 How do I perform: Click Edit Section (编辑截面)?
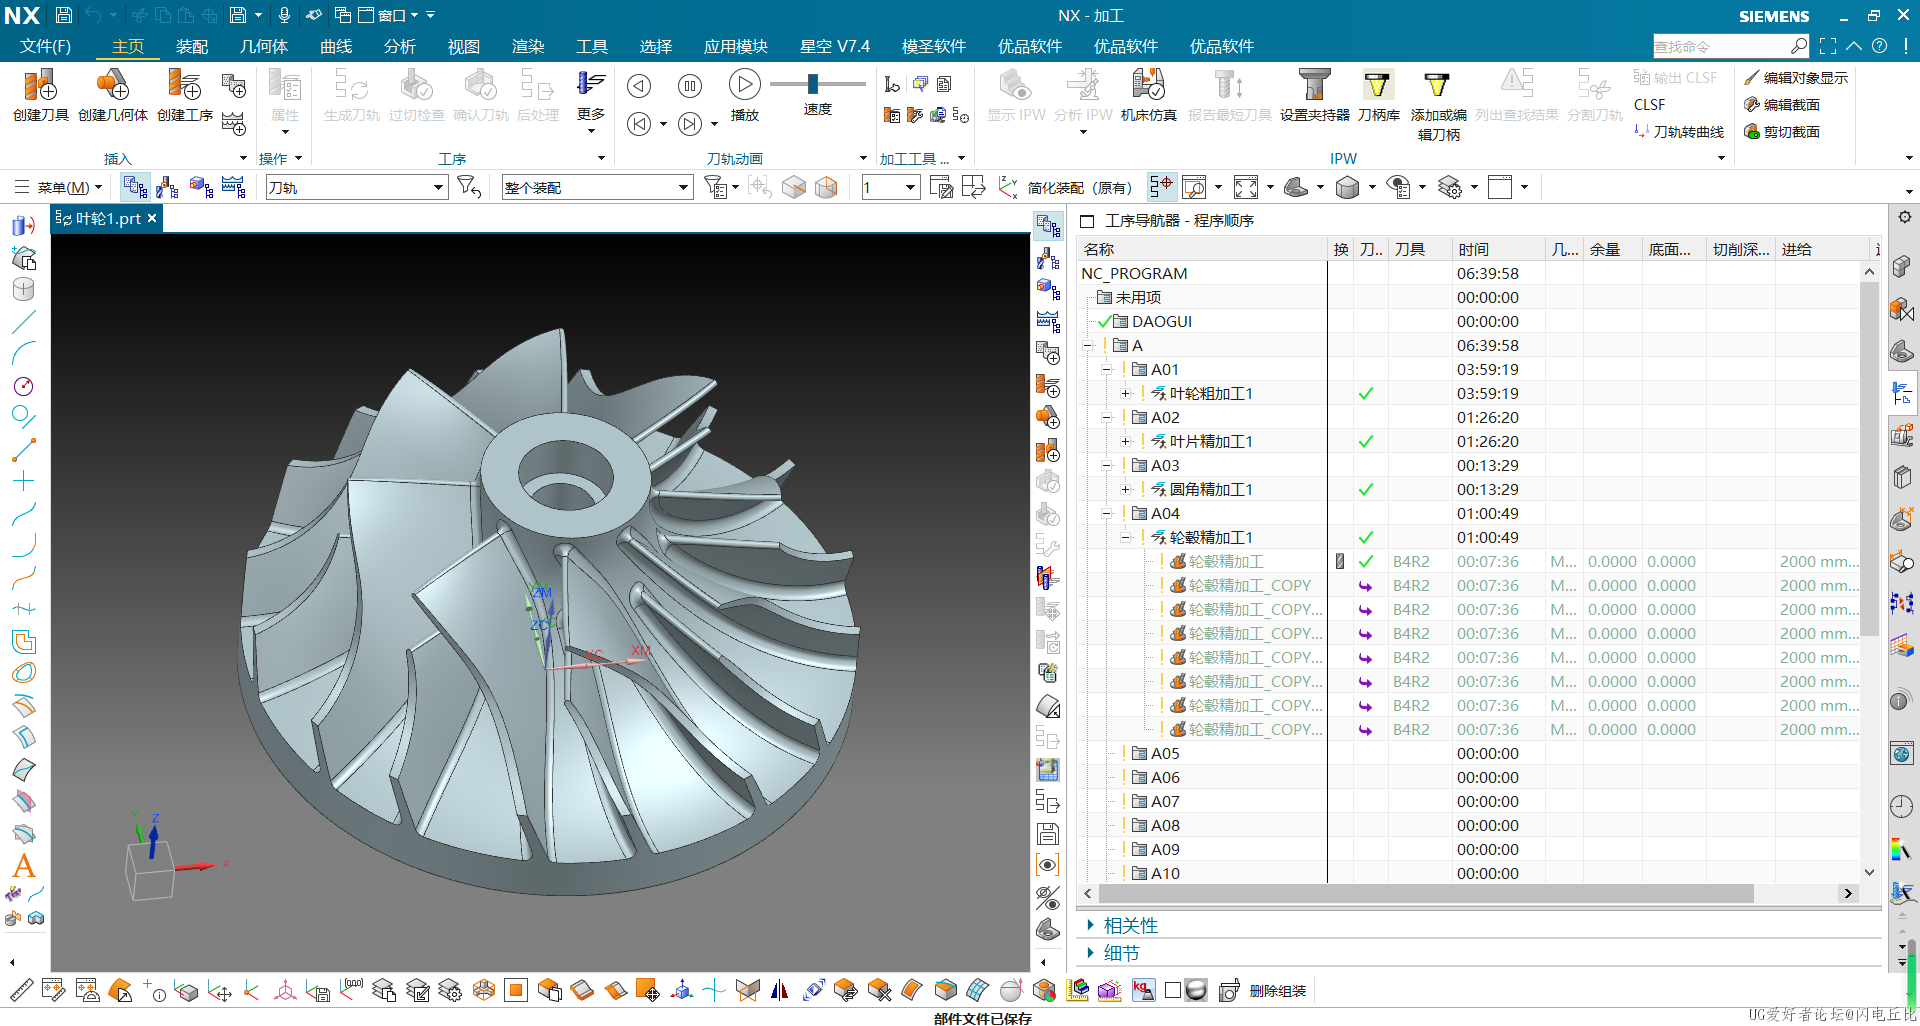point(1782,104)
